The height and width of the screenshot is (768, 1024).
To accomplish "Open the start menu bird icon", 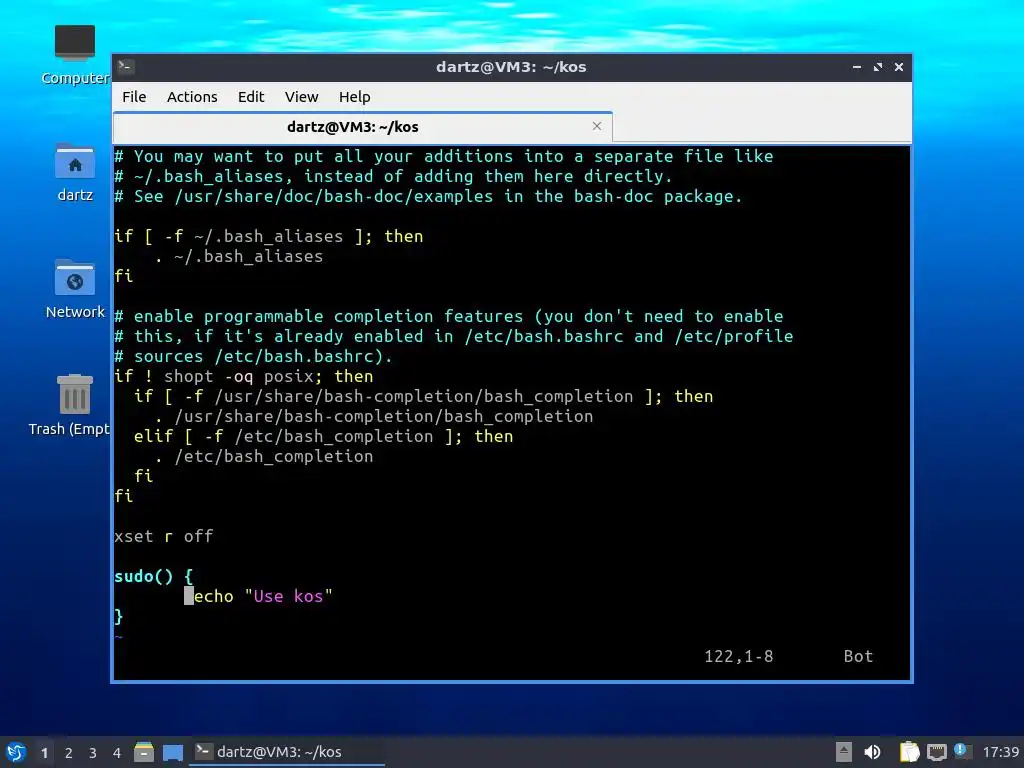I will click(16, 752).
